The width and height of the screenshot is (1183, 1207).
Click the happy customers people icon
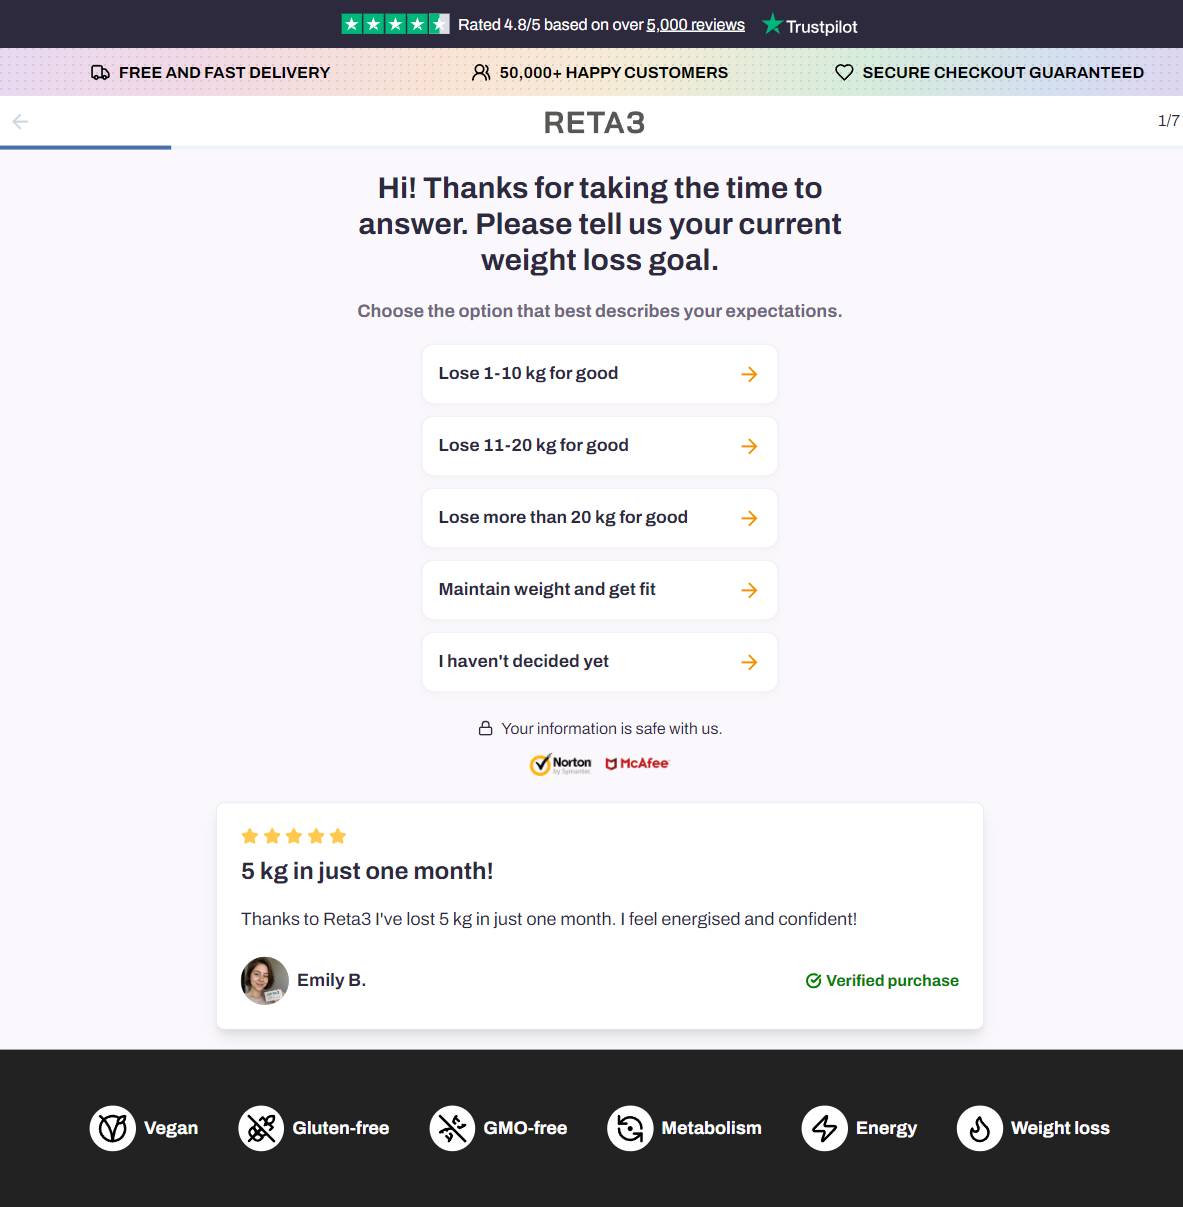coord(481,72)
